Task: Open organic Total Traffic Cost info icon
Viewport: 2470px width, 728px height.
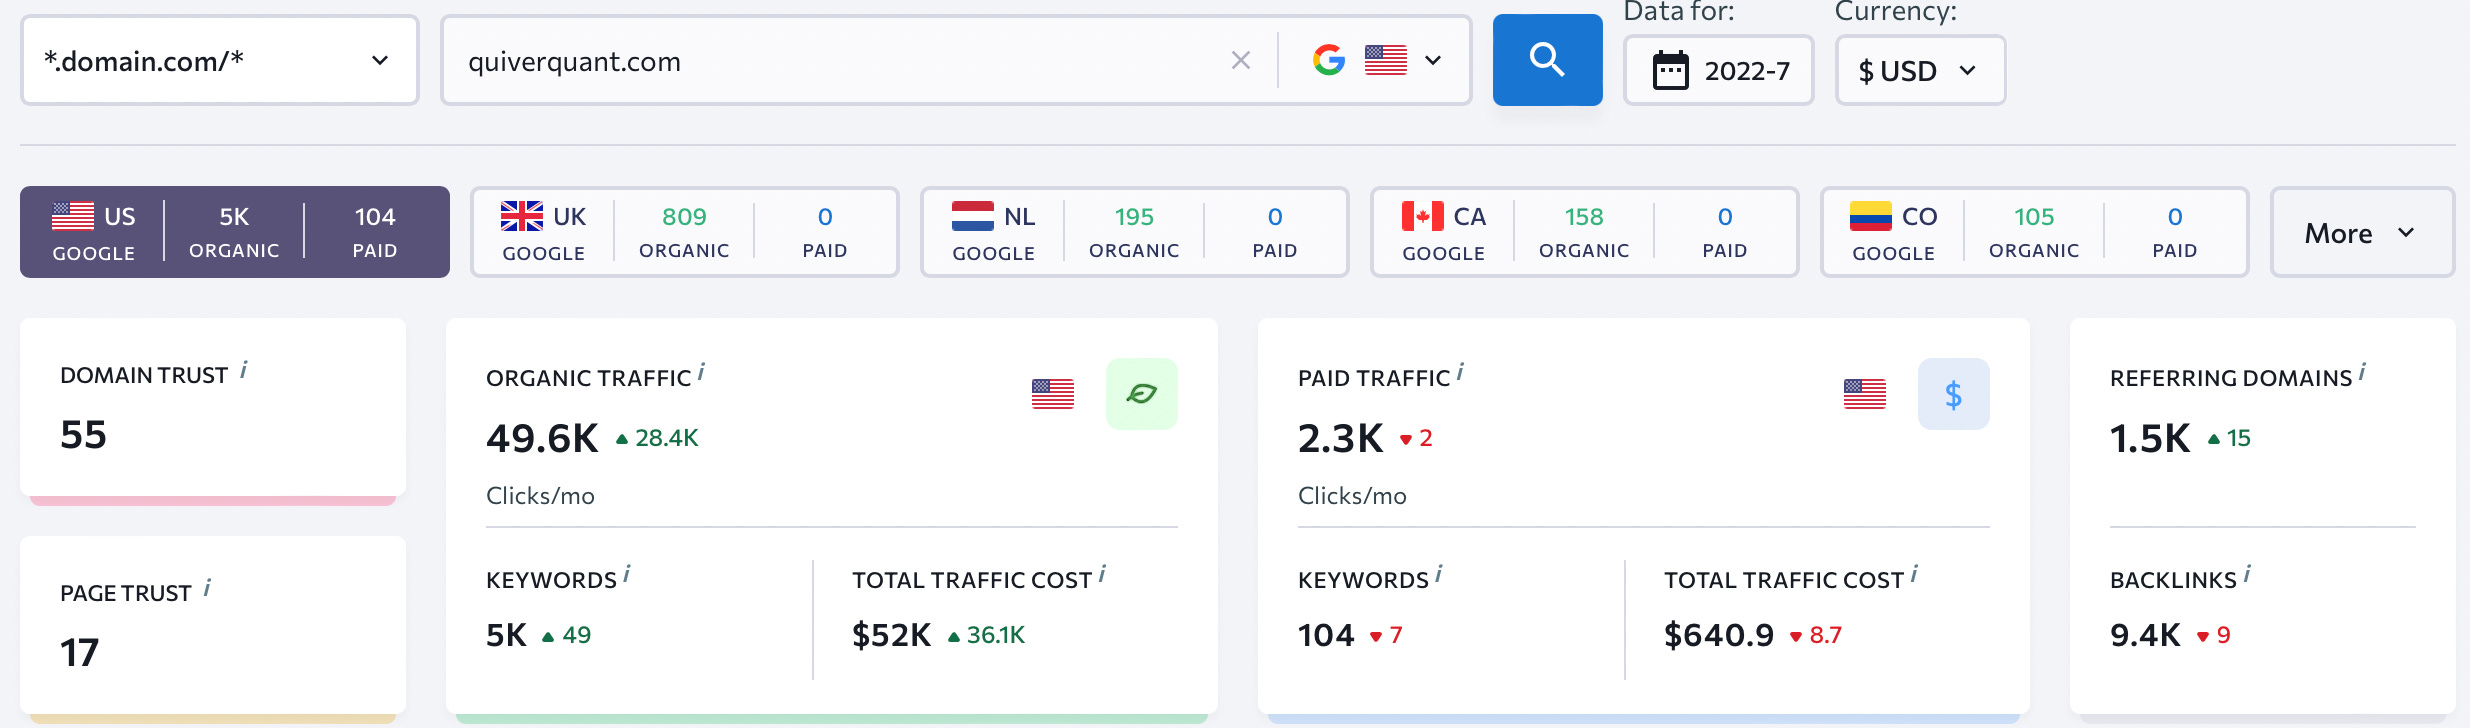Action: click(x=1102, y=574)
